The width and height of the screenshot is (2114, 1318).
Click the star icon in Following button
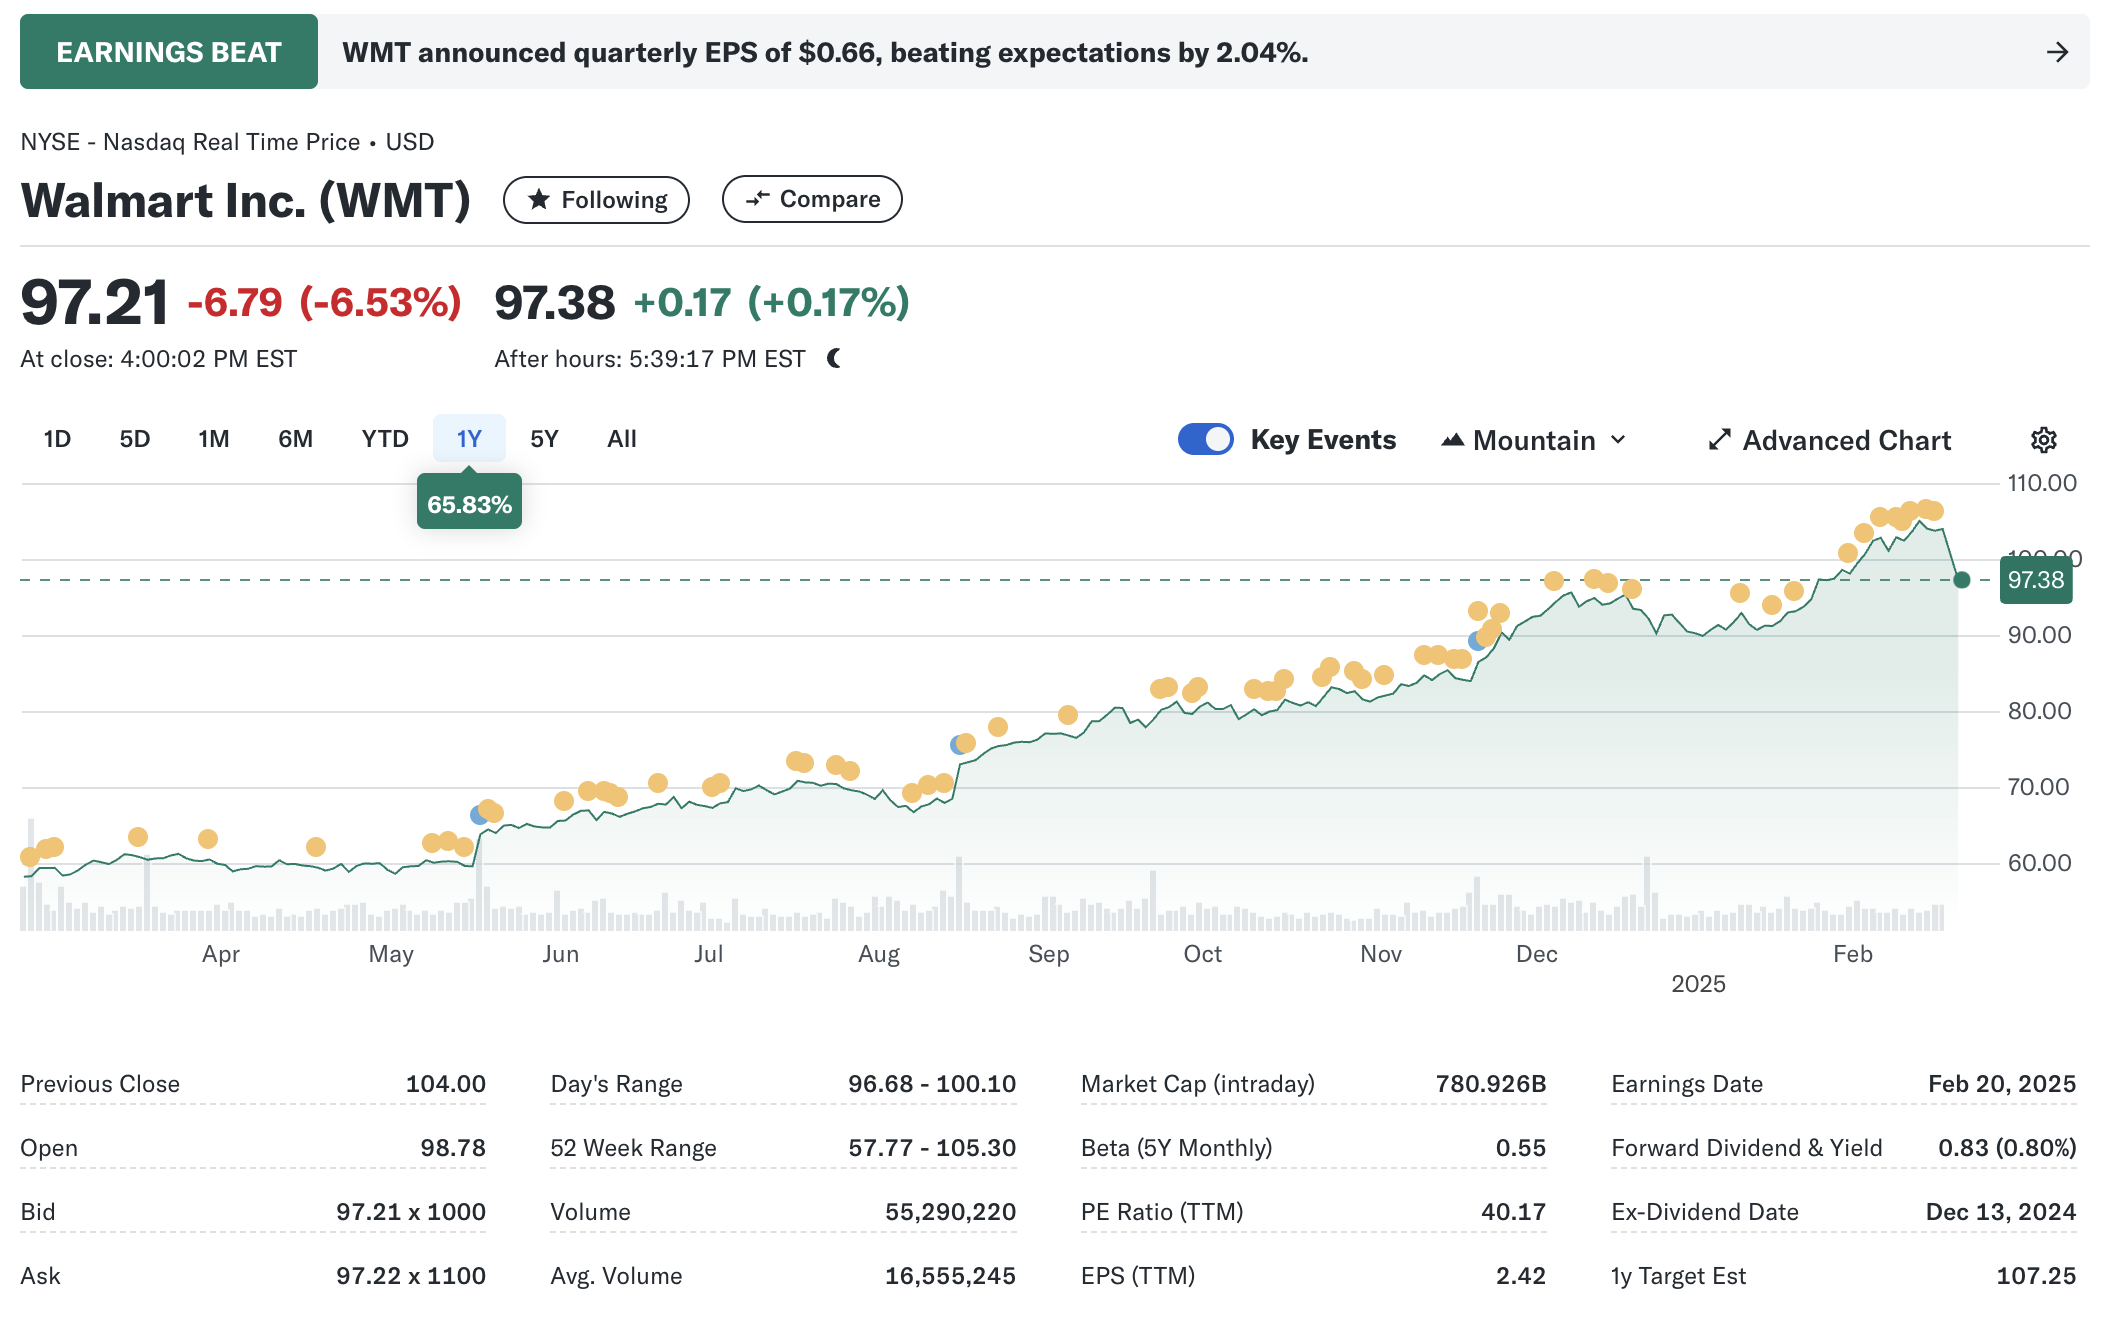coord(539,200)
